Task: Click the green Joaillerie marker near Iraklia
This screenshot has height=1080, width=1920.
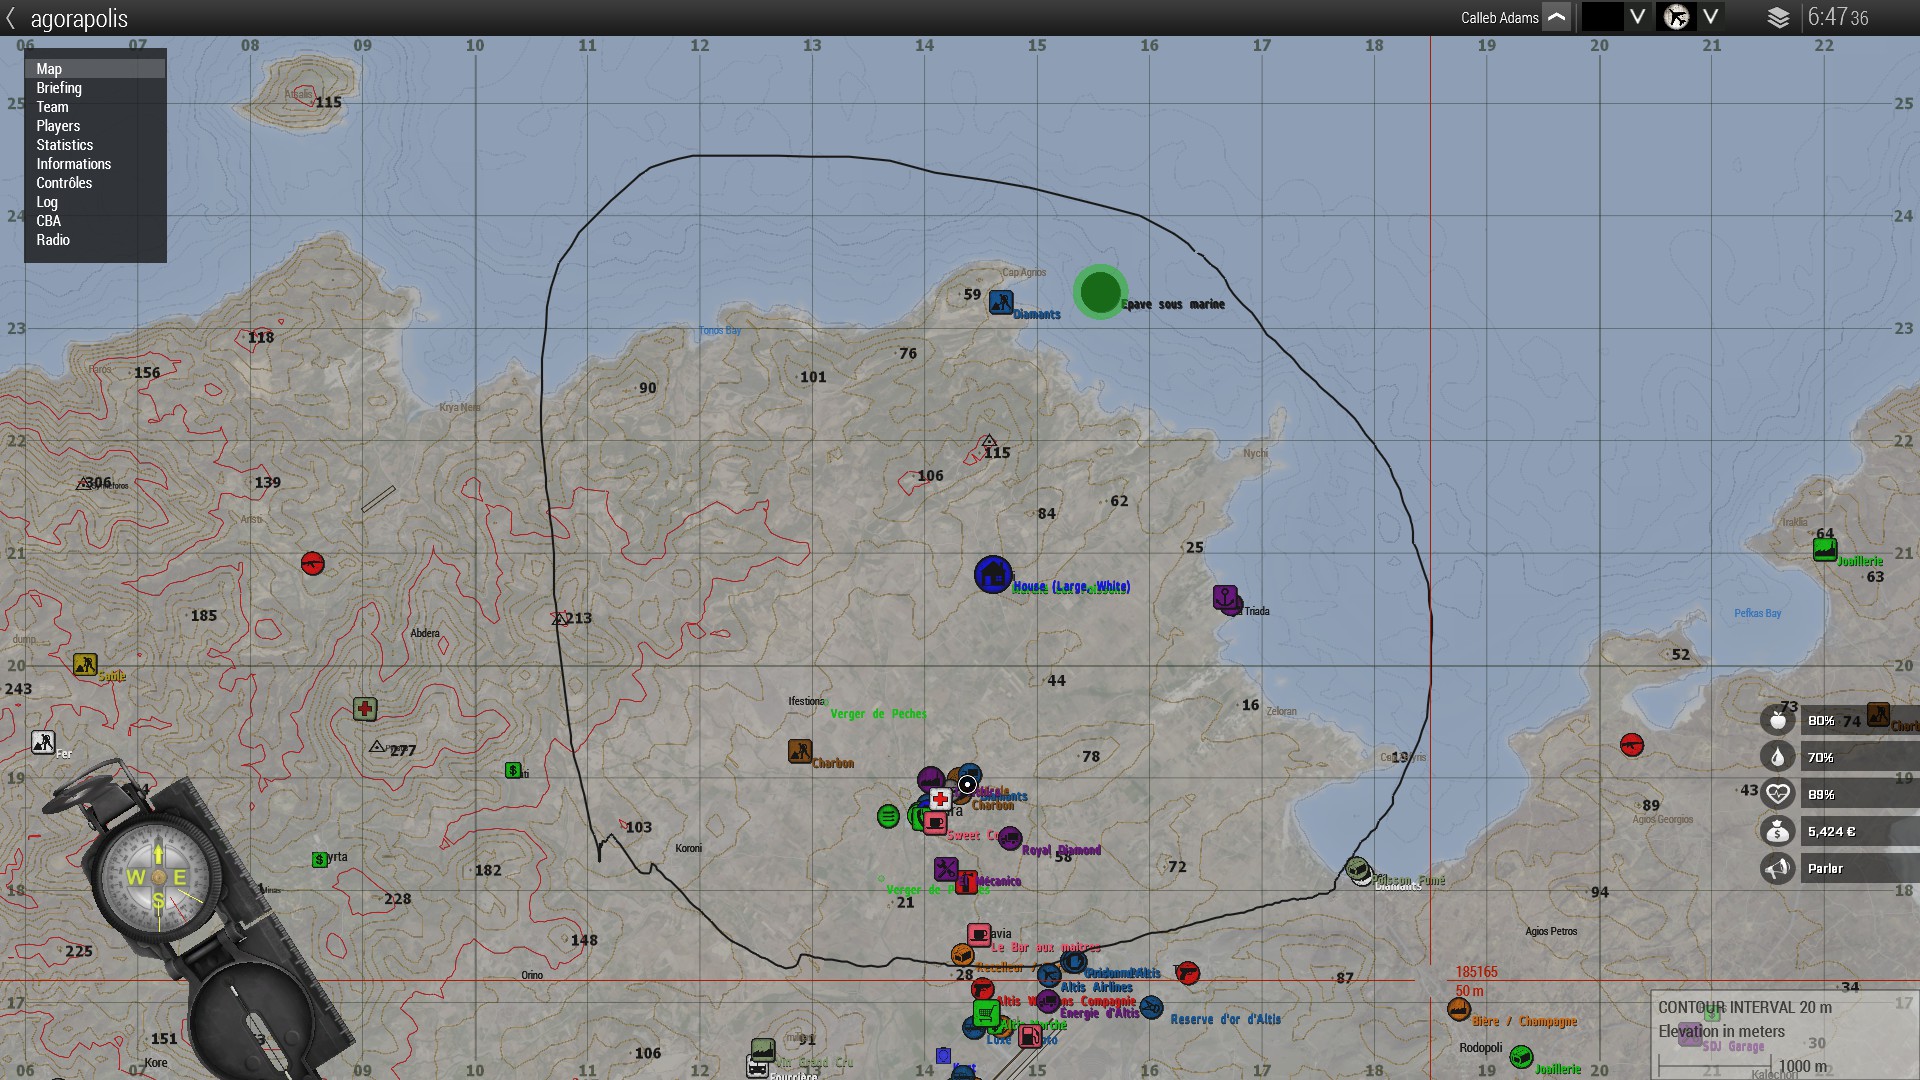Action: [x=1825, y=549]
